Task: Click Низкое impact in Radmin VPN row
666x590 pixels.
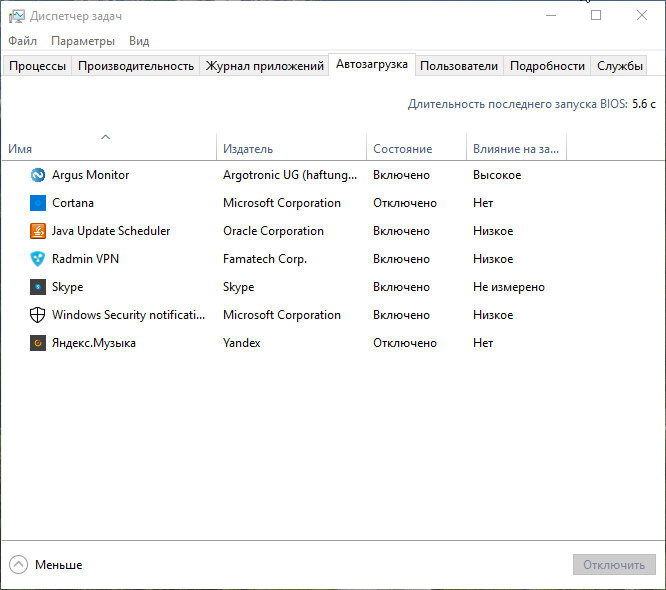Action: tap(493, 259)
